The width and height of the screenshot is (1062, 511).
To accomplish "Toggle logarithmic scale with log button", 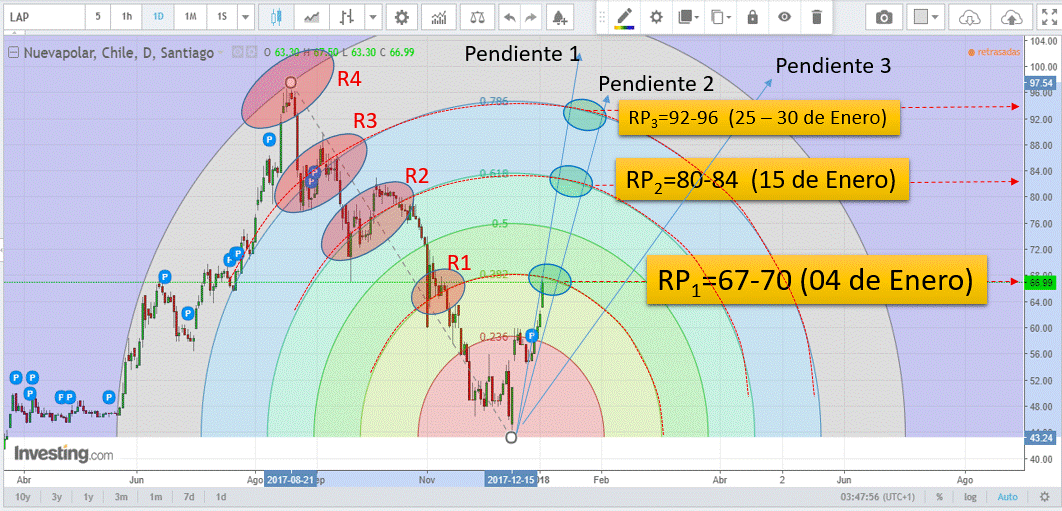I will click(972, 497).
